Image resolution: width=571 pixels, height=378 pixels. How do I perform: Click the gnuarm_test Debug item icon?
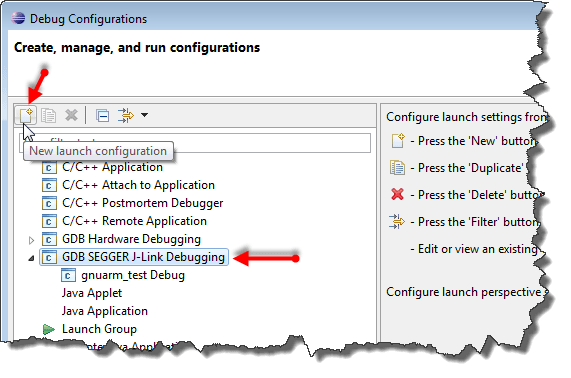tap(68, 275)
